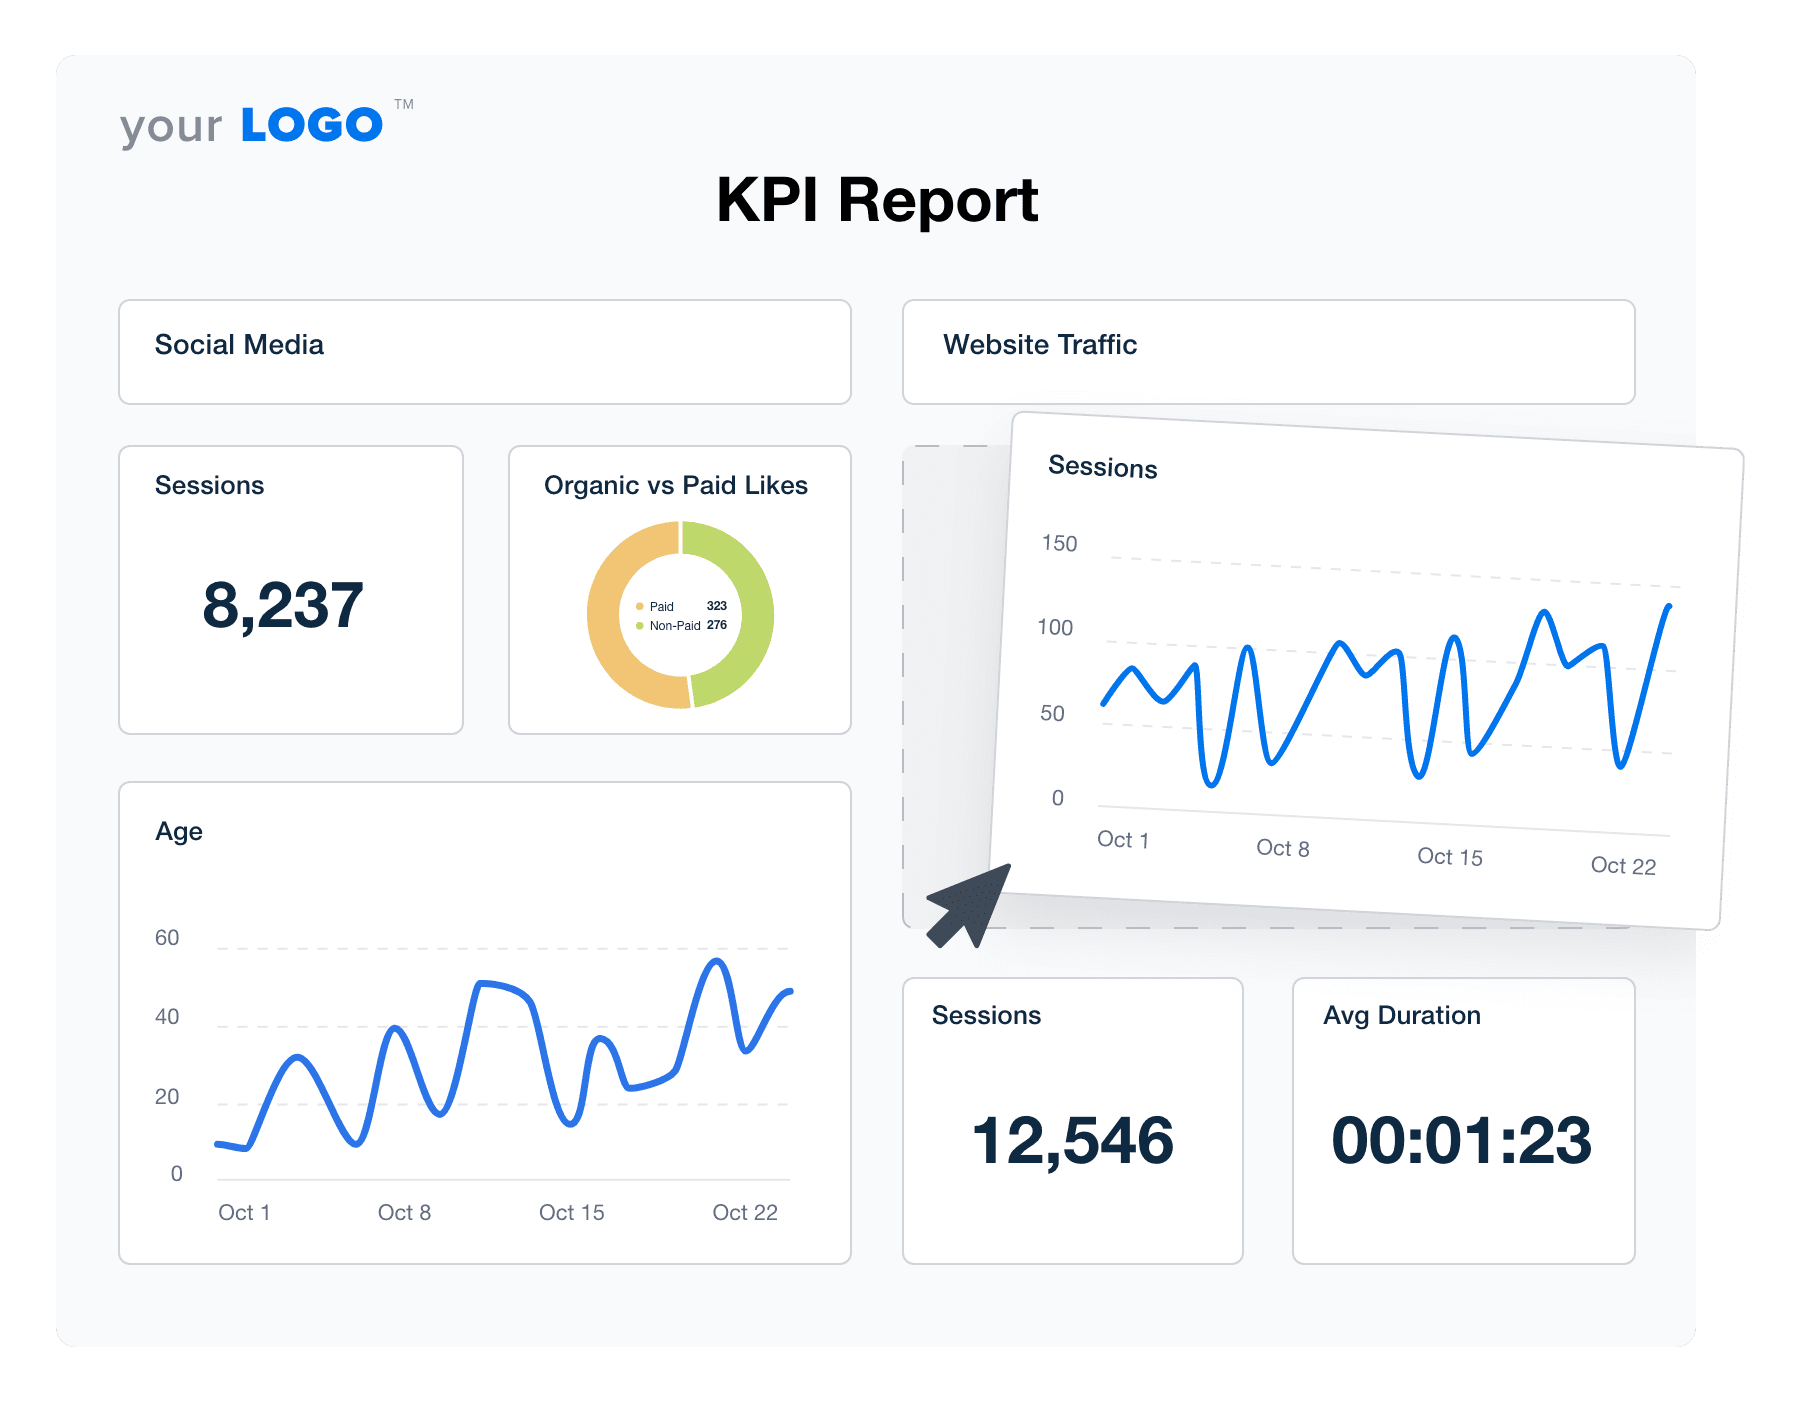Click the Paid legend bullet marker
Screen dimensions: 1800x1407
[x=639, y=606]
